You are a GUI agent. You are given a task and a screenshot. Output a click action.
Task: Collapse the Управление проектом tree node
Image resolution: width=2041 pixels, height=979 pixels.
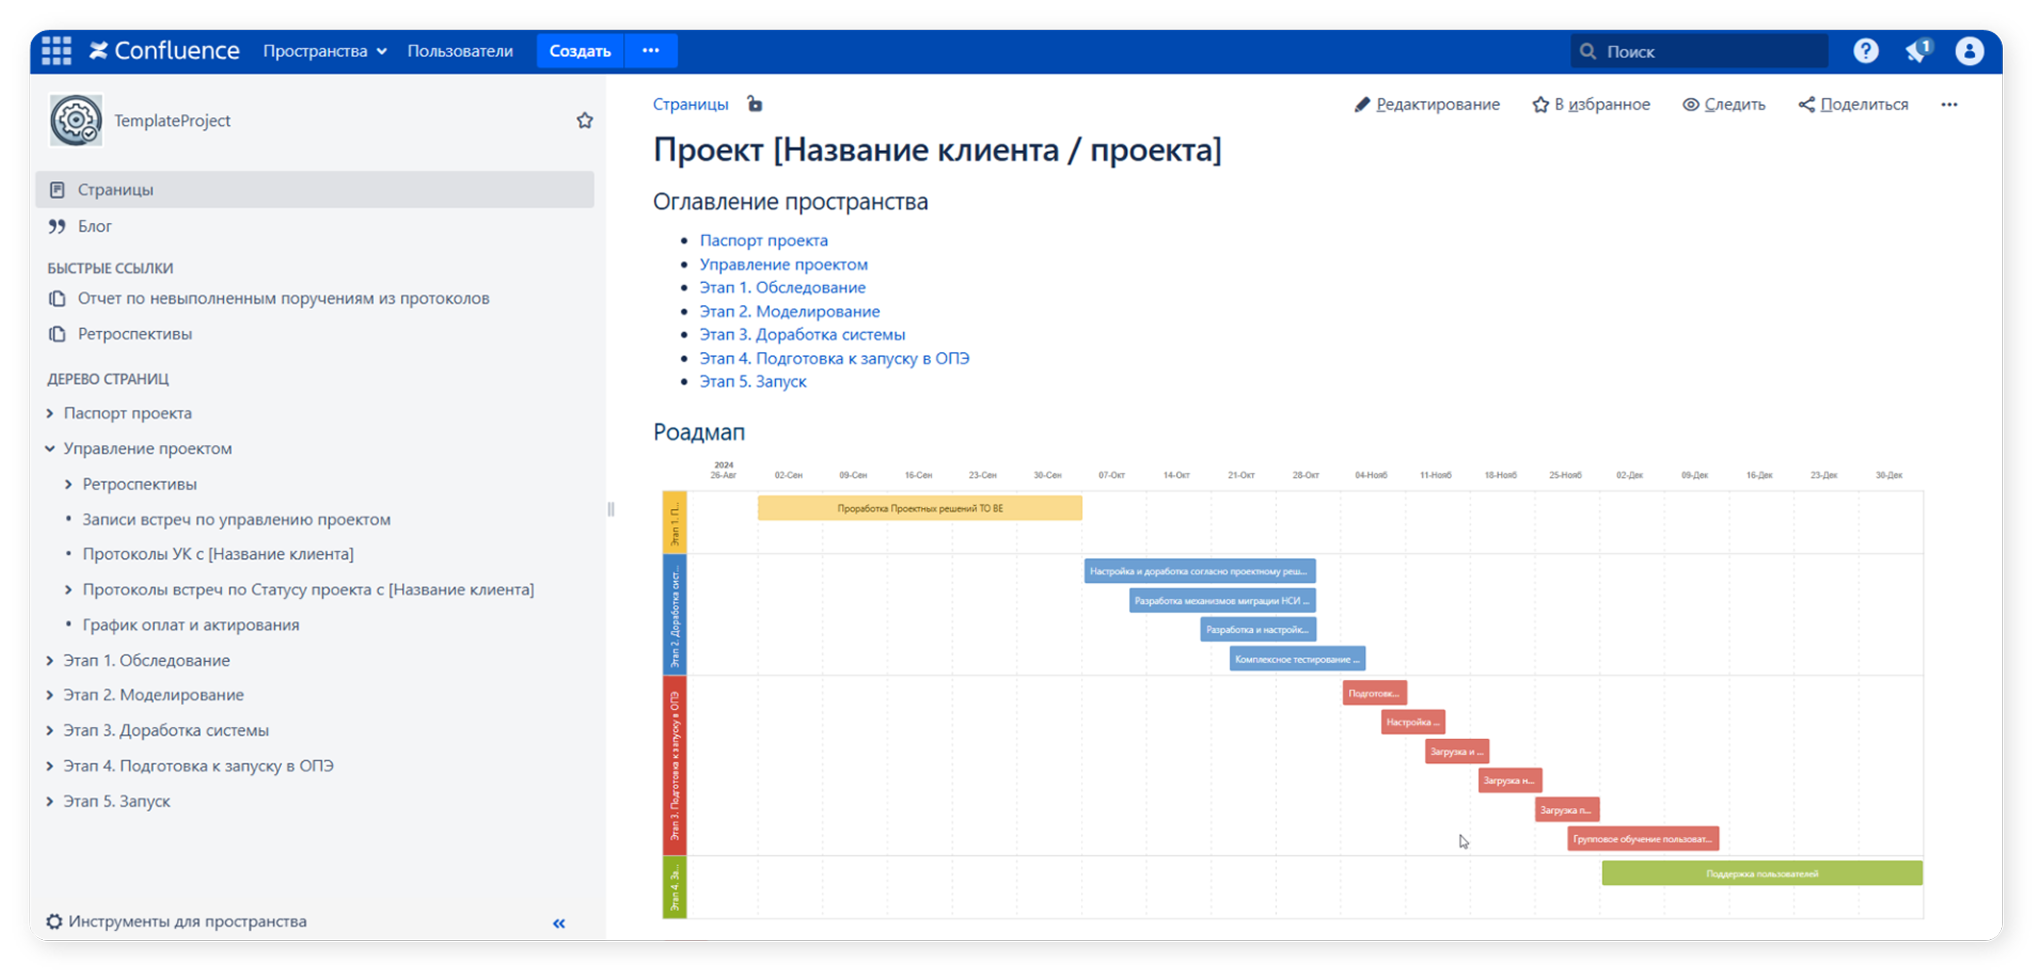[50, 449]
